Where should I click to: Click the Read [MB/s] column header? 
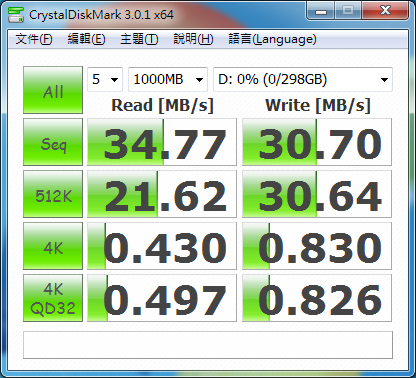click(x=162, y=105)
